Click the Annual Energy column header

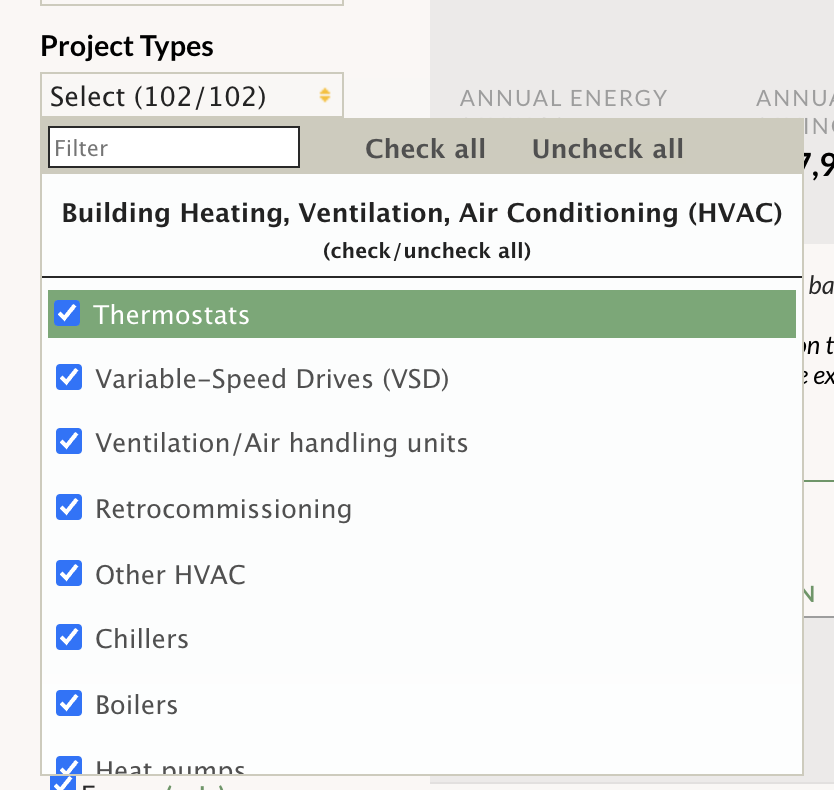[563, 98]
